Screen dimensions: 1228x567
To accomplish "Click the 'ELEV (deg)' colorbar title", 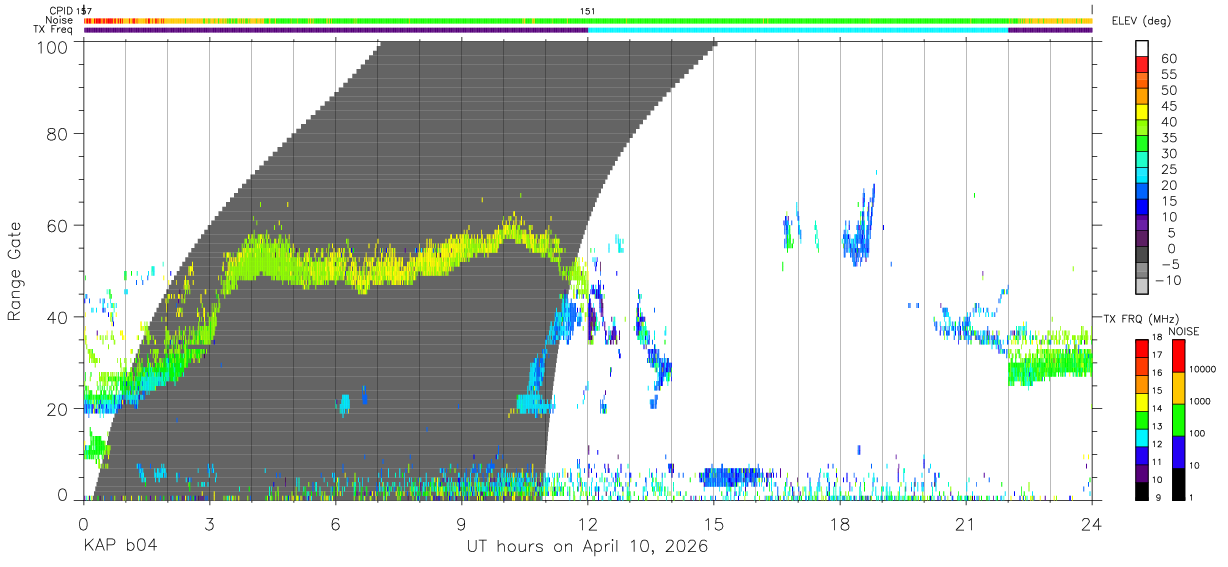I will [x=1141, y=20].
